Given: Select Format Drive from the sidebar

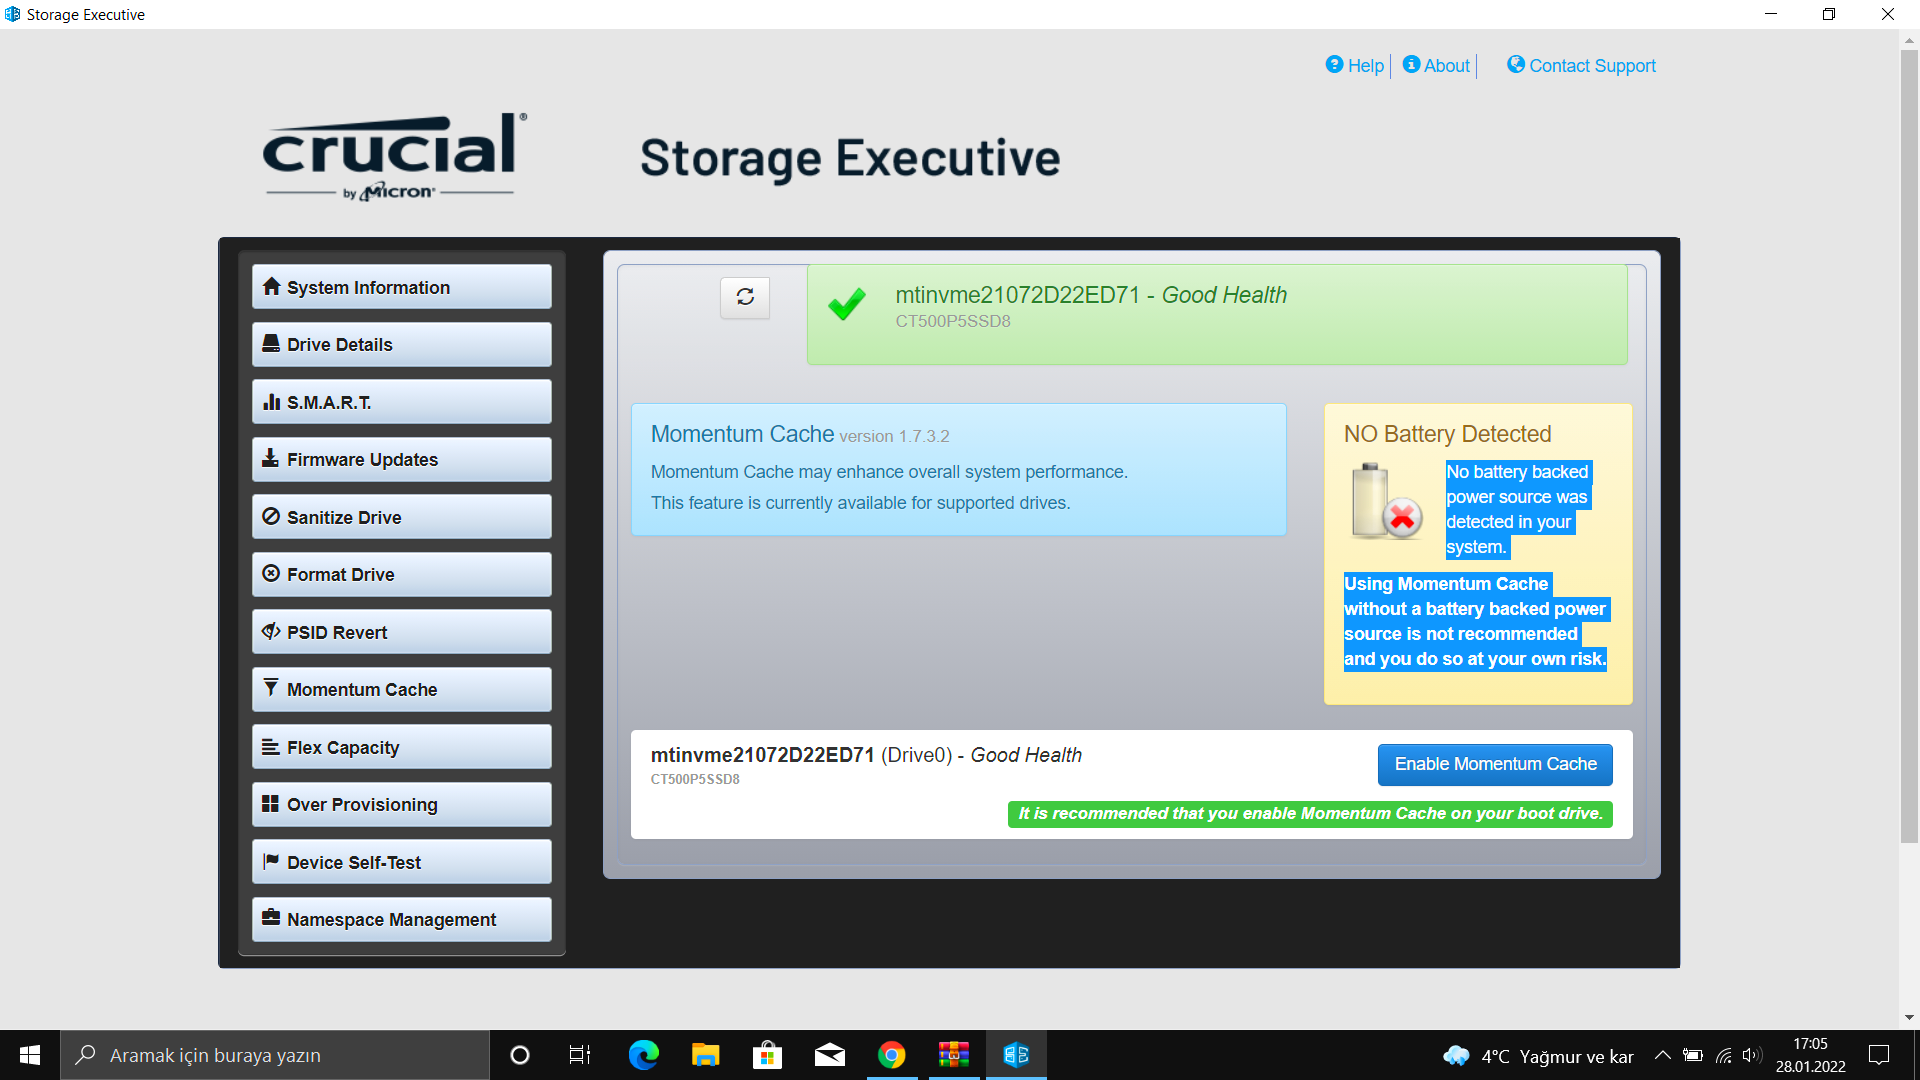Looking at the screenshot, I should 401,574.
